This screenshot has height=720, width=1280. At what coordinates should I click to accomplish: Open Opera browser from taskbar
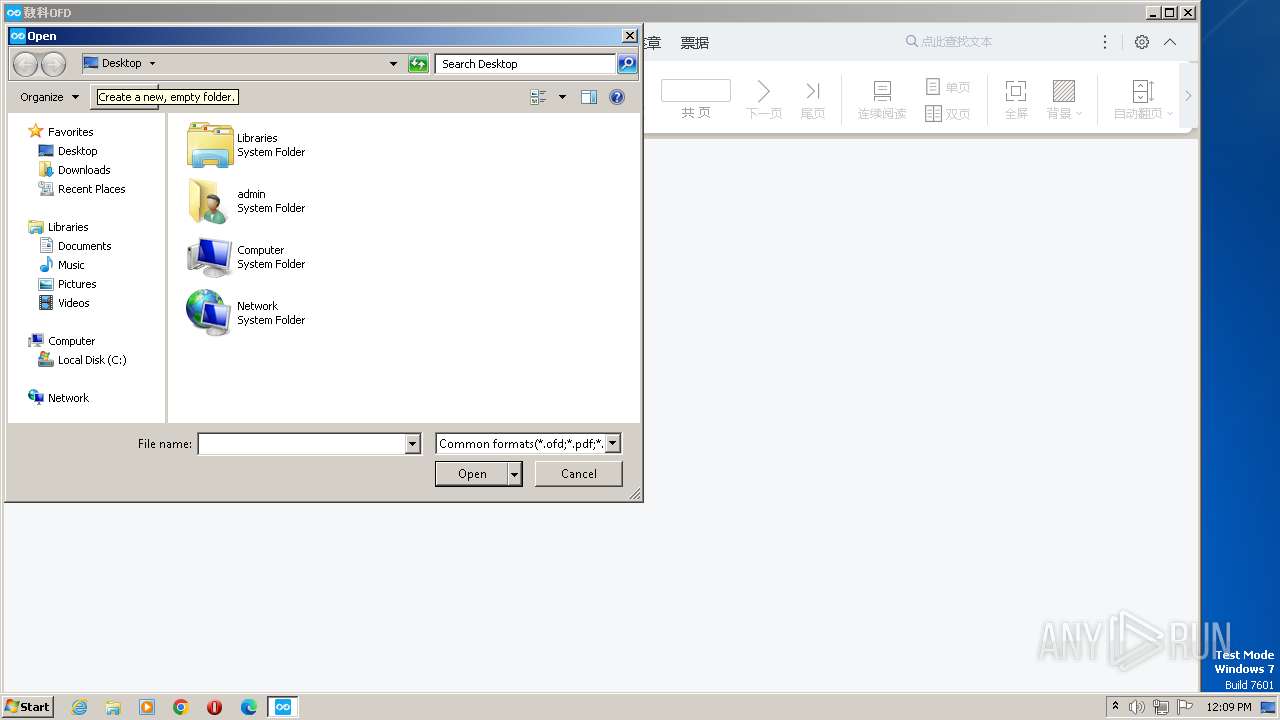click(215, 707)
